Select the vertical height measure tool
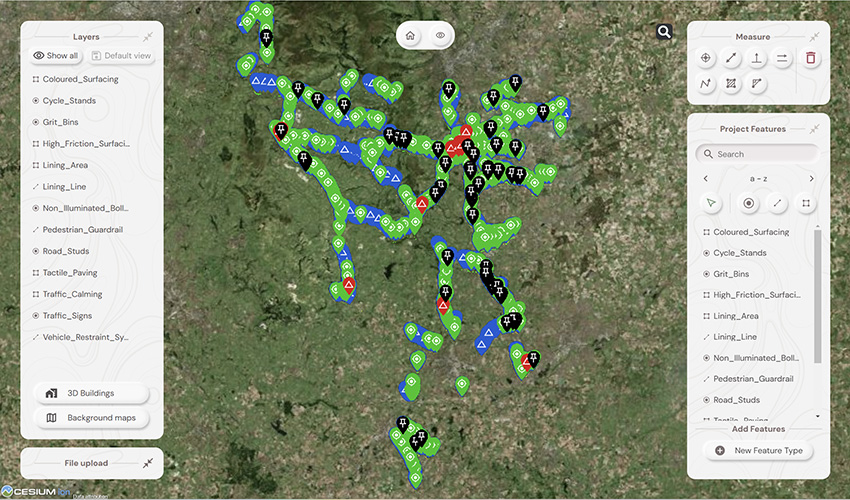This screenshot has width=850, height=500. click(x=757, y=59)
